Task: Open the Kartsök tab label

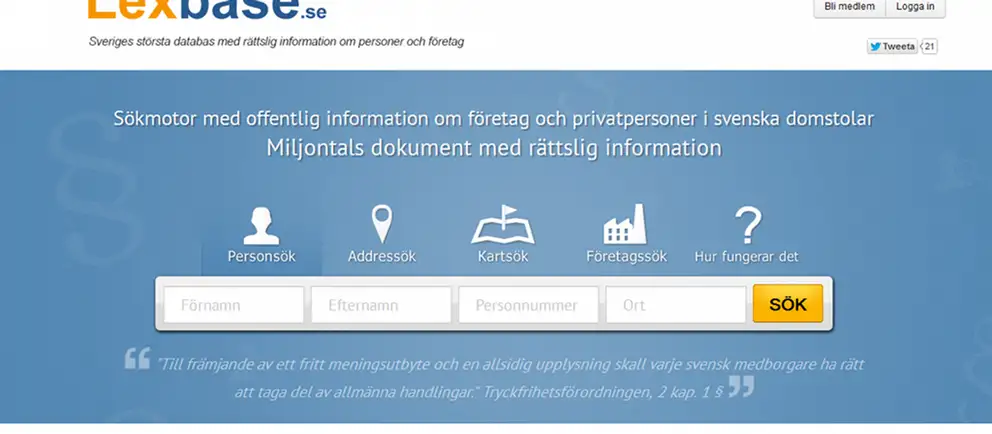Action: tap(503, 257)
